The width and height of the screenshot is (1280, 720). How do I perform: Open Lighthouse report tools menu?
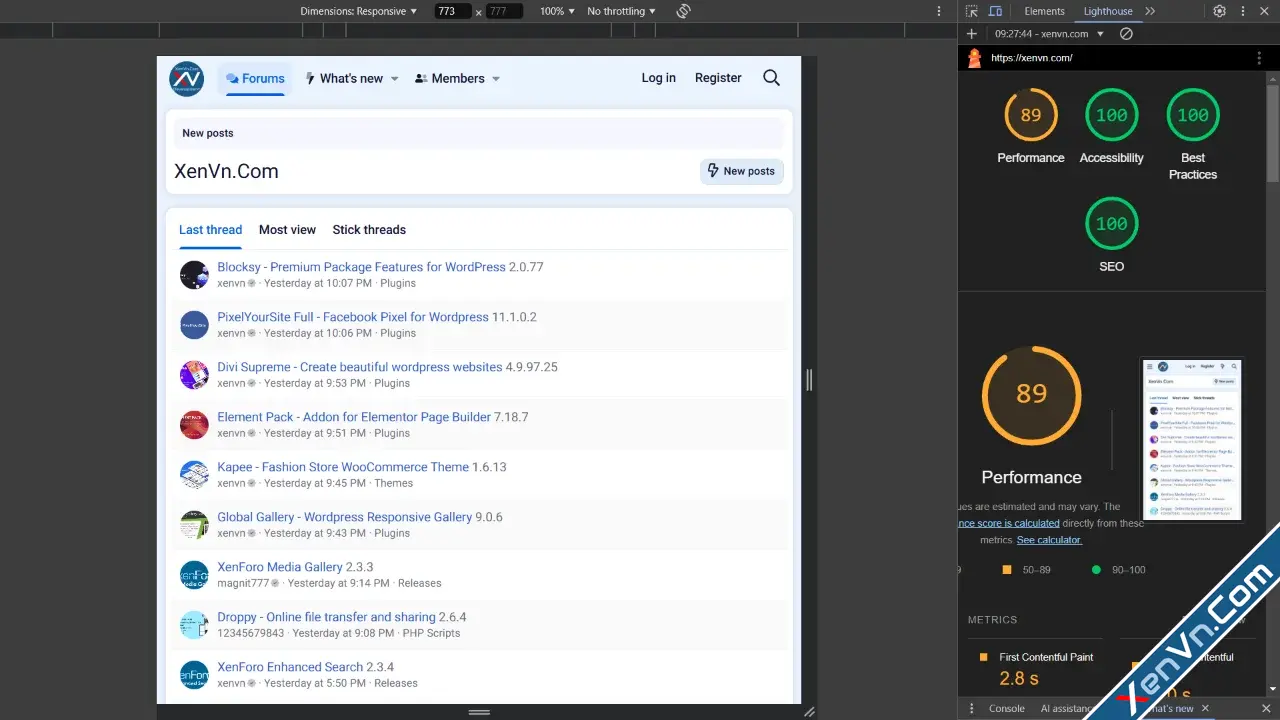point(1259,58)
